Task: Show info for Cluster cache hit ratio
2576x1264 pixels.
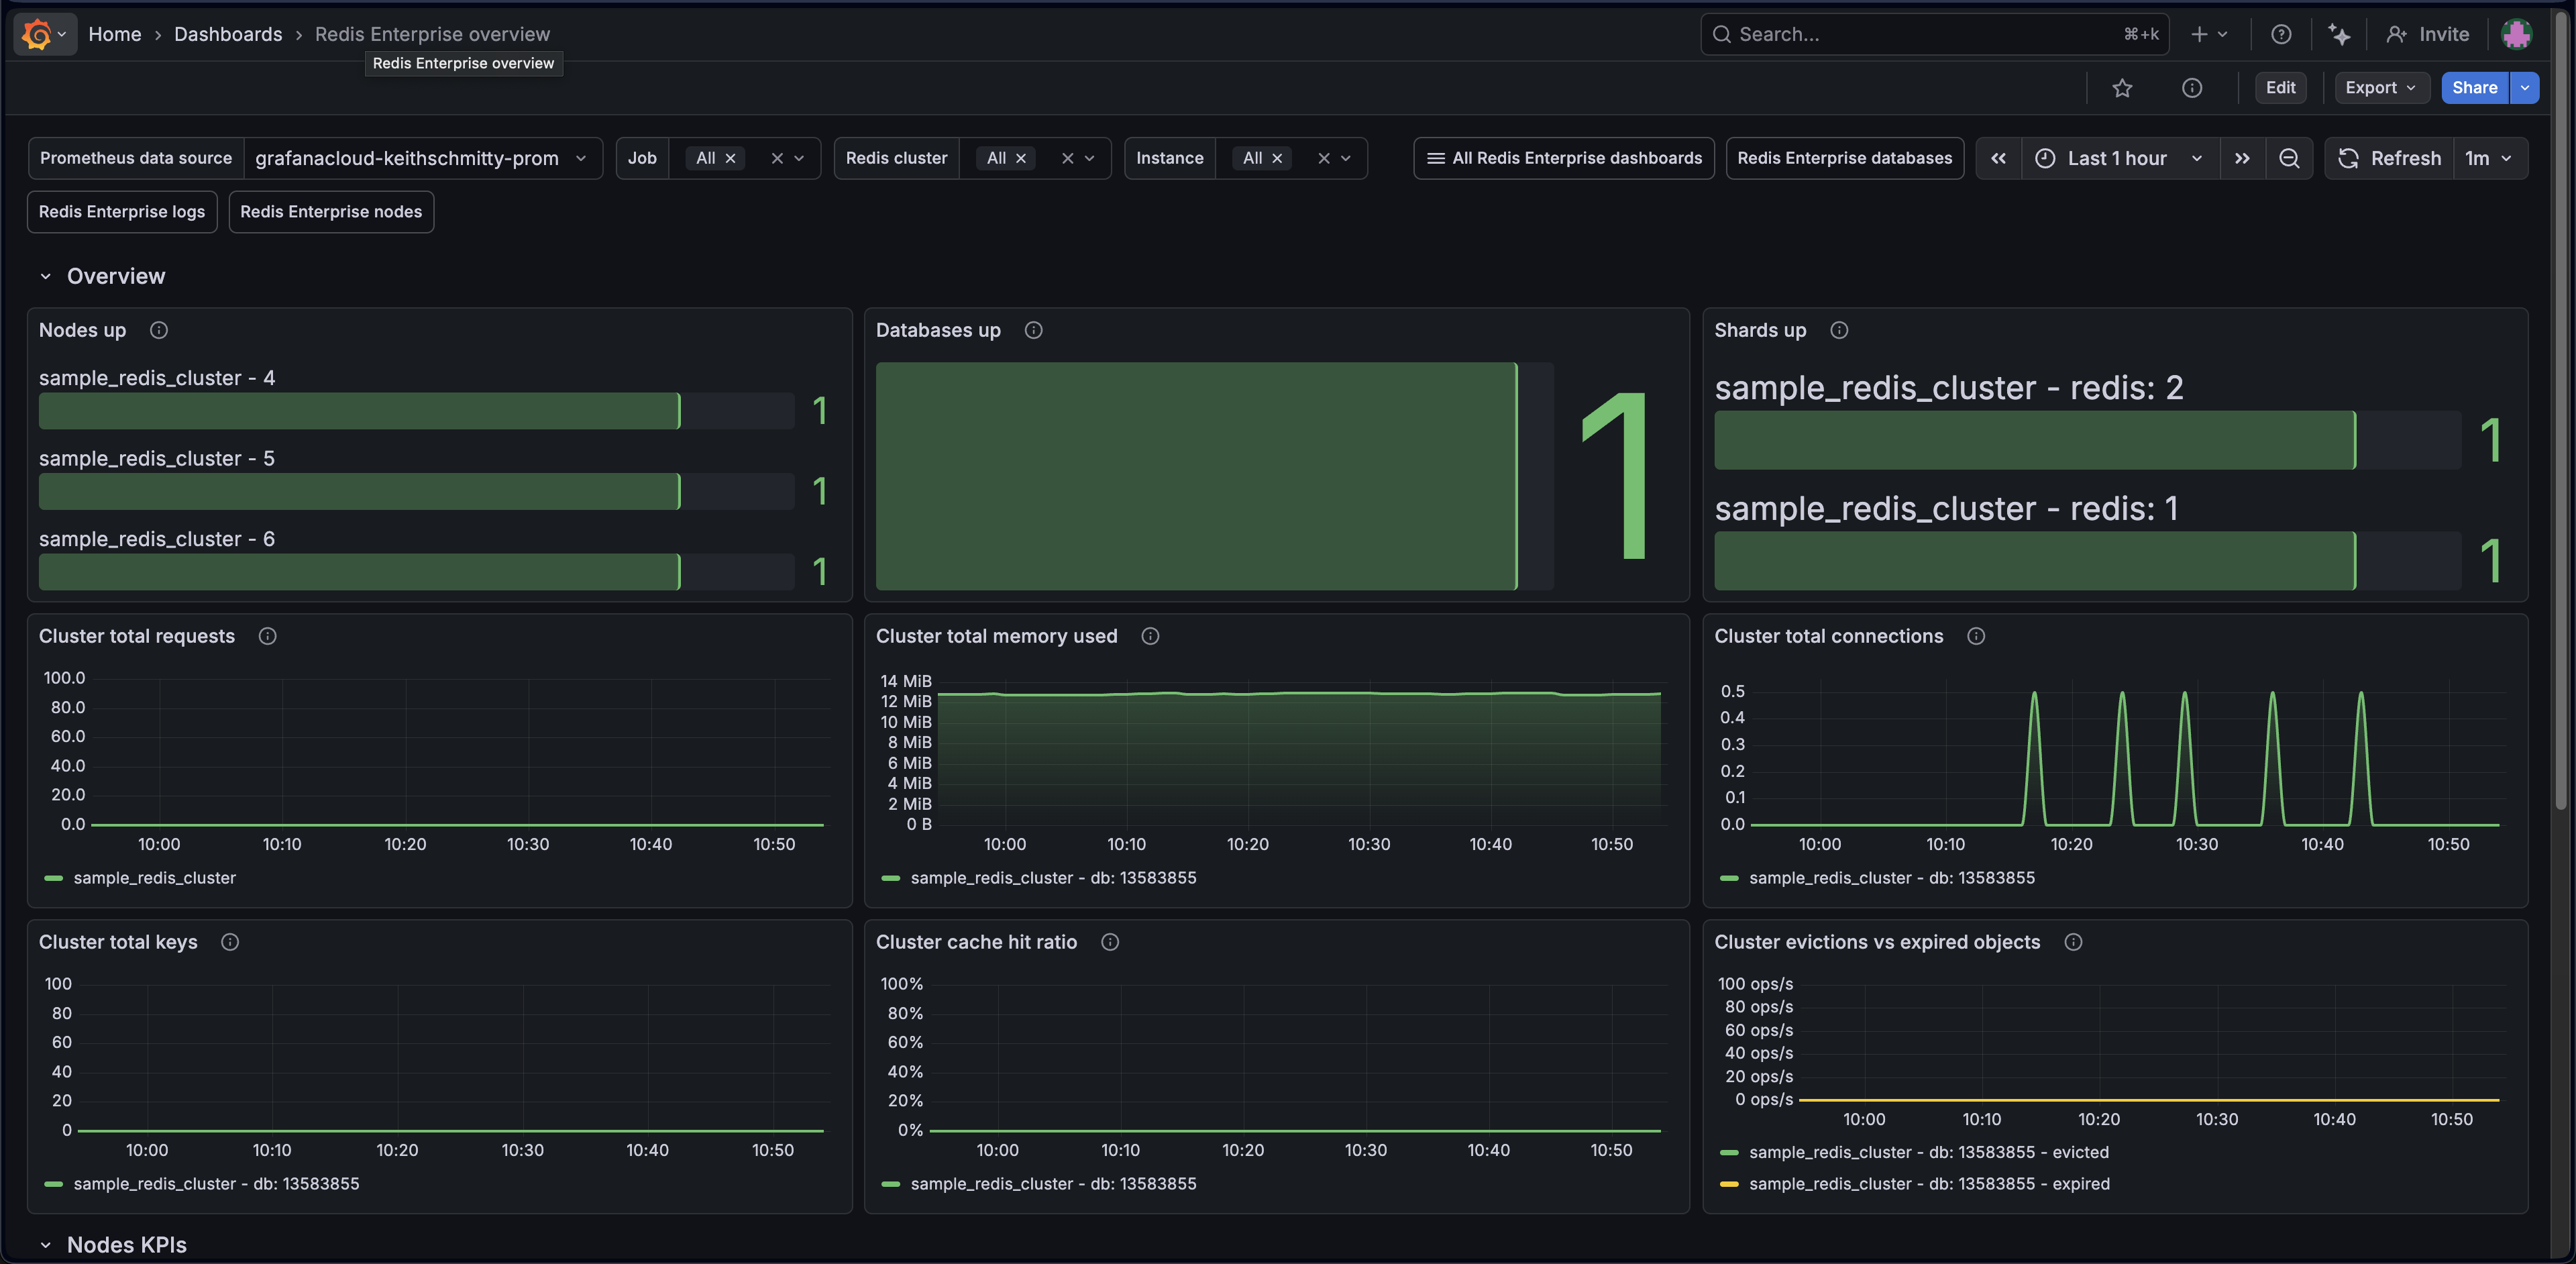Action: 1109,942
